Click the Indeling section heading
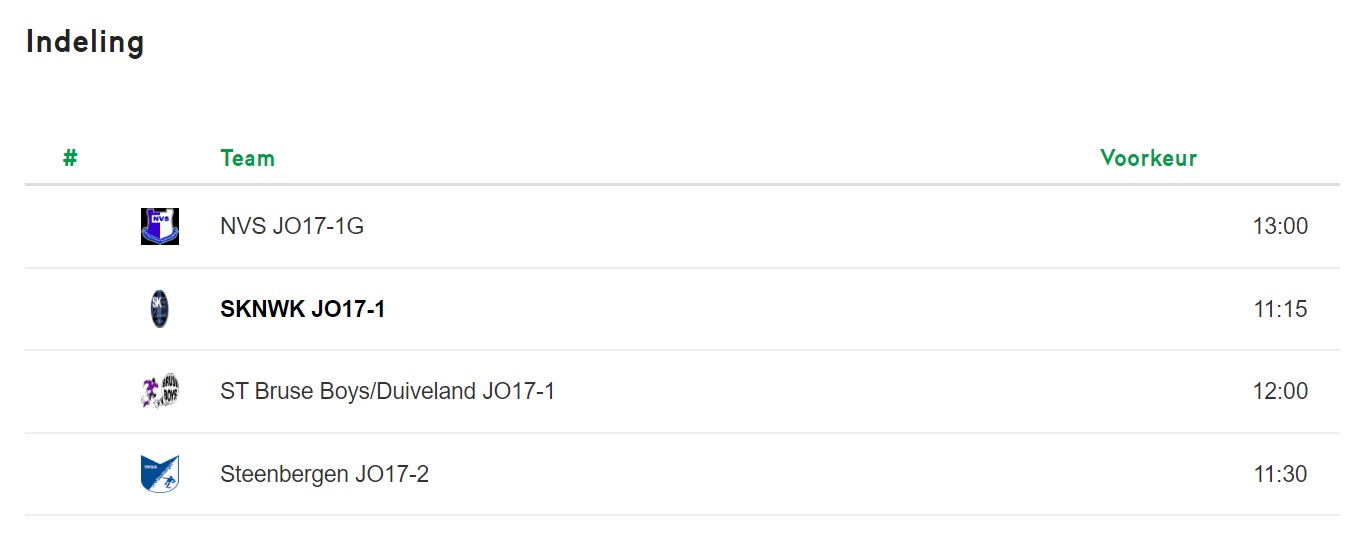 85,42
